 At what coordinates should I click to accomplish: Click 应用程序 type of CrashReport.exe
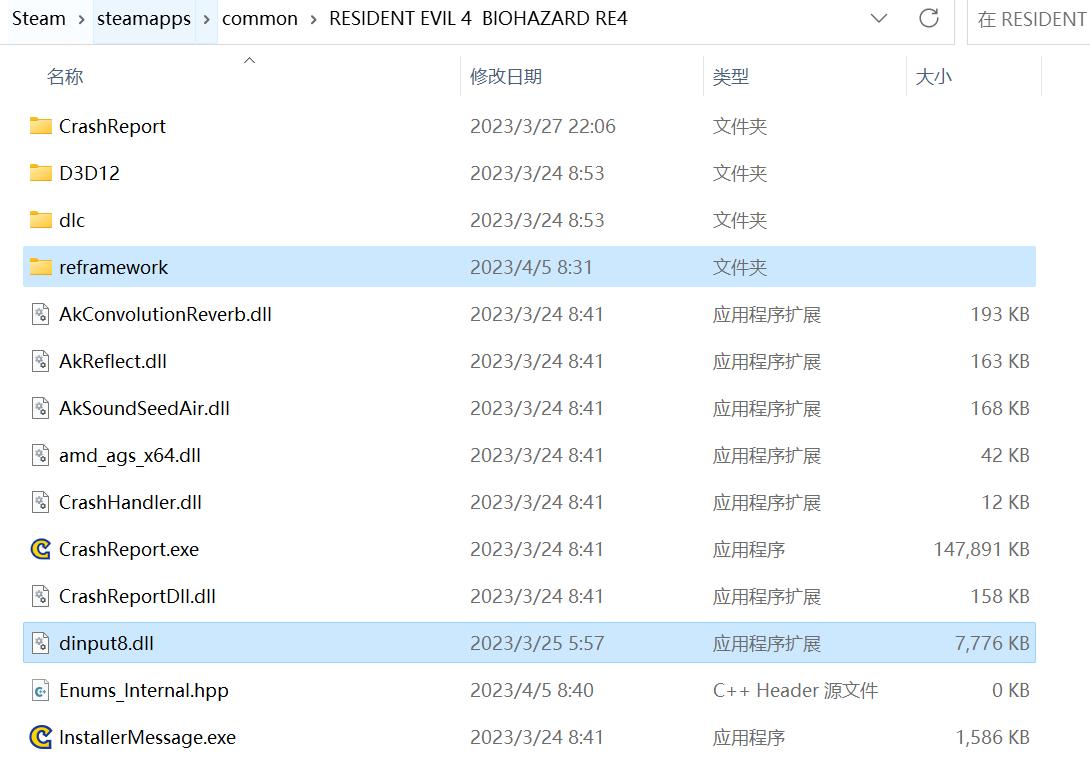pos(749,549)
